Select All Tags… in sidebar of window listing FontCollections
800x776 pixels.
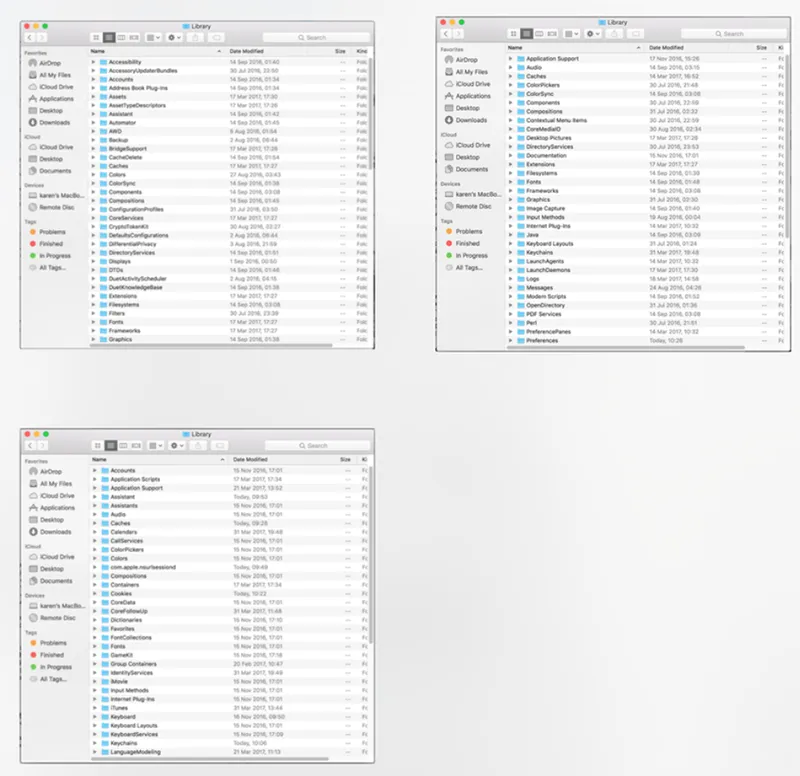coord(53,679)
